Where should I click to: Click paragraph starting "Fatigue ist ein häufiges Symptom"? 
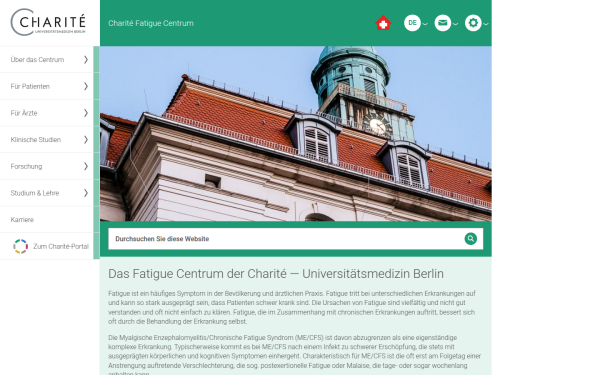(x=292, y=307)
